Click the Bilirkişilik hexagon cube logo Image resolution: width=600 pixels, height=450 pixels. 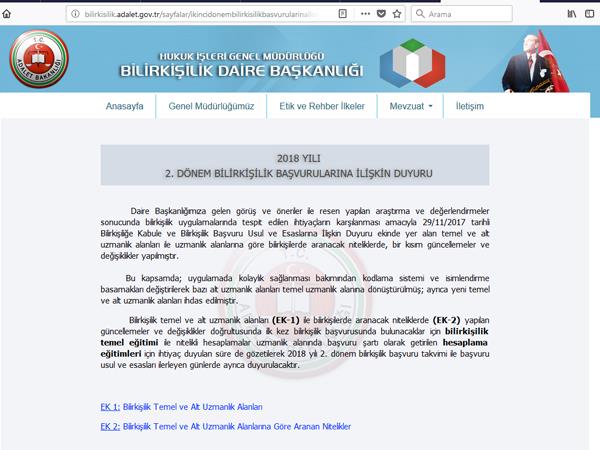click(412, 63)
